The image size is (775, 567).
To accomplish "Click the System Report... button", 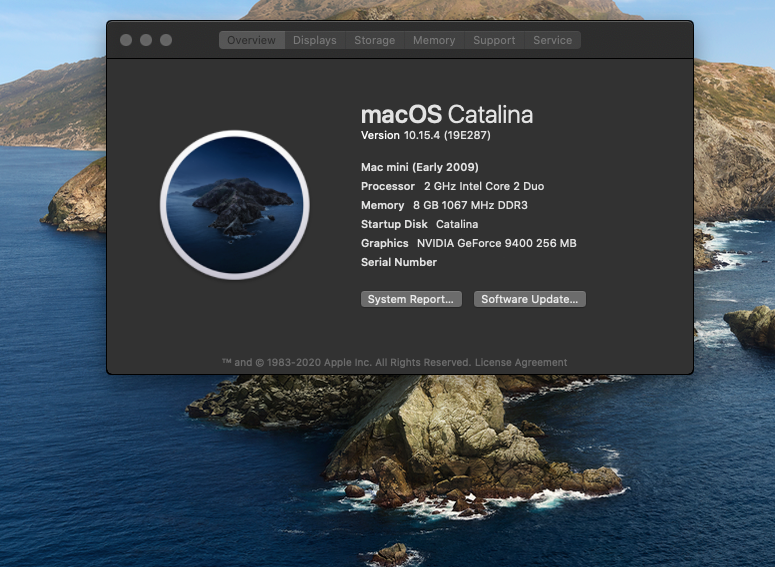I will click(411, 299).
